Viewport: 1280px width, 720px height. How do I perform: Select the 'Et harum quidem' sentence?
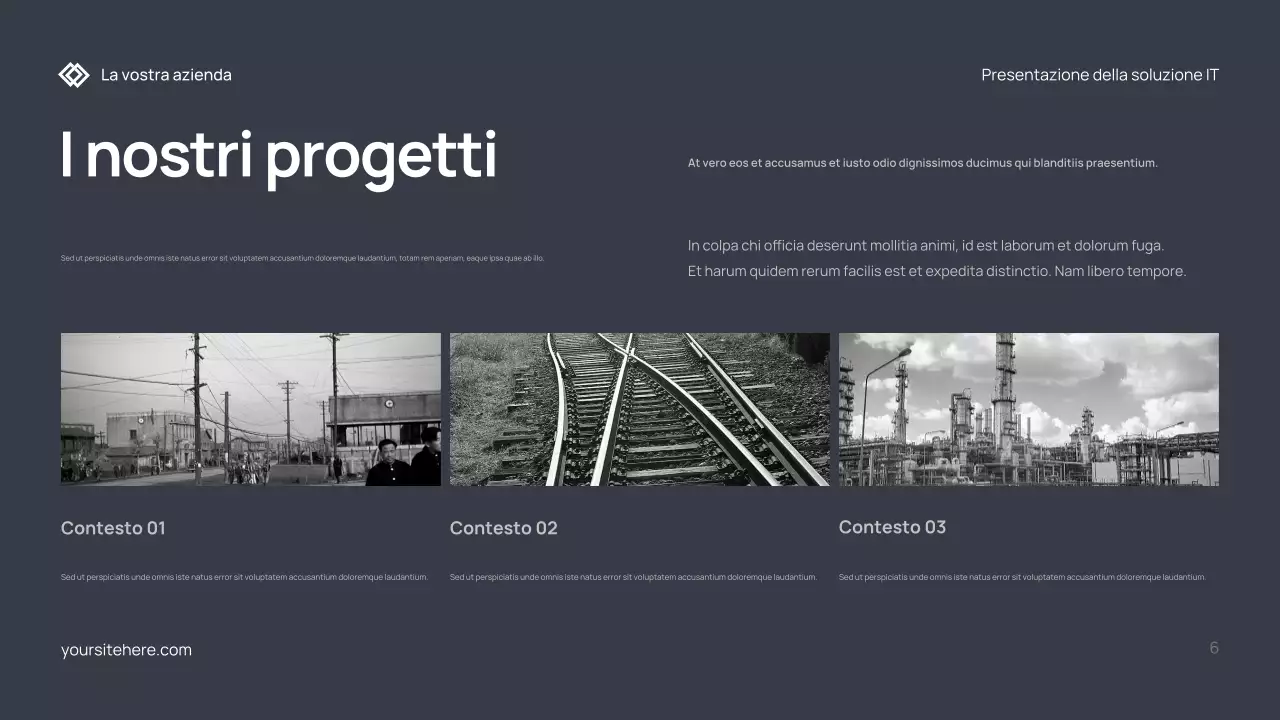pyautogui.click(x=936, y=270)
